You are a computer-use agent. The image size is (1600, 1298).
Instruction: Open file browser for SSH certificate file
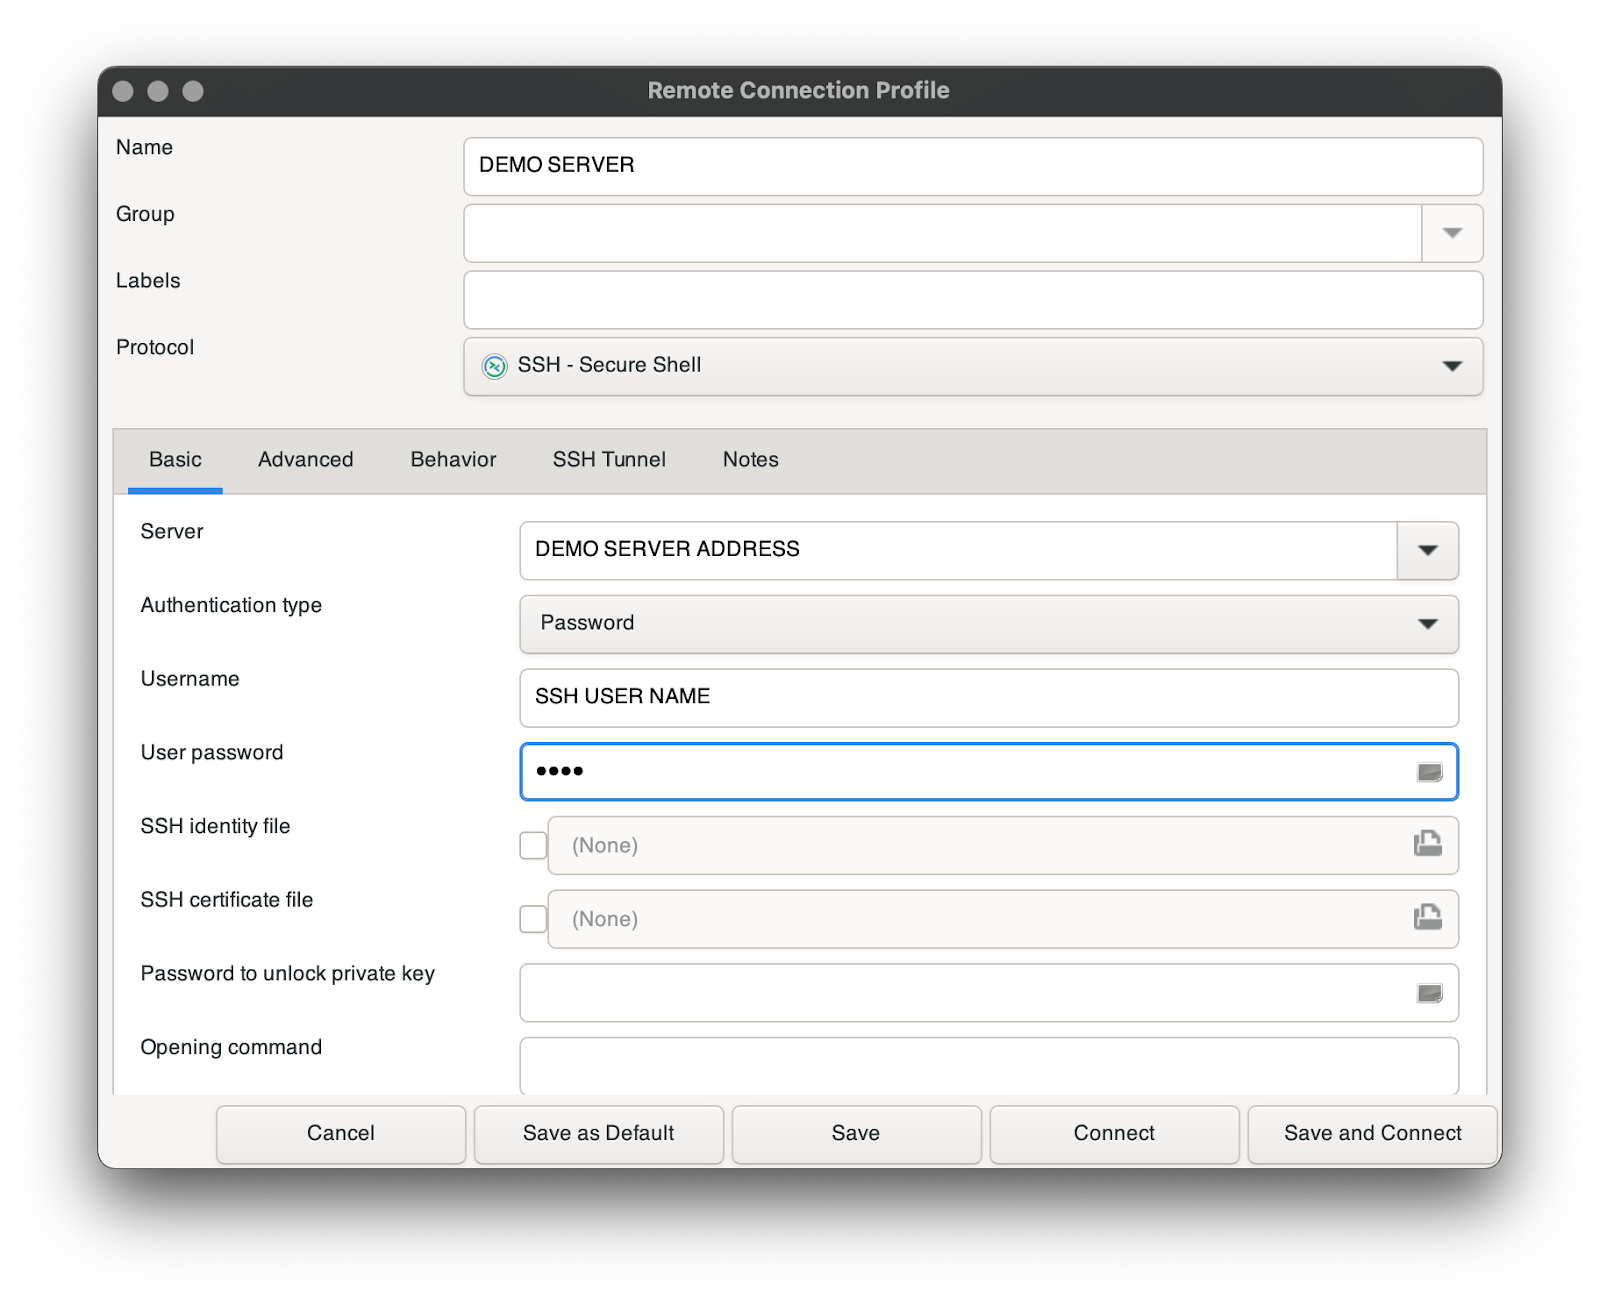tap(1427, 918)
